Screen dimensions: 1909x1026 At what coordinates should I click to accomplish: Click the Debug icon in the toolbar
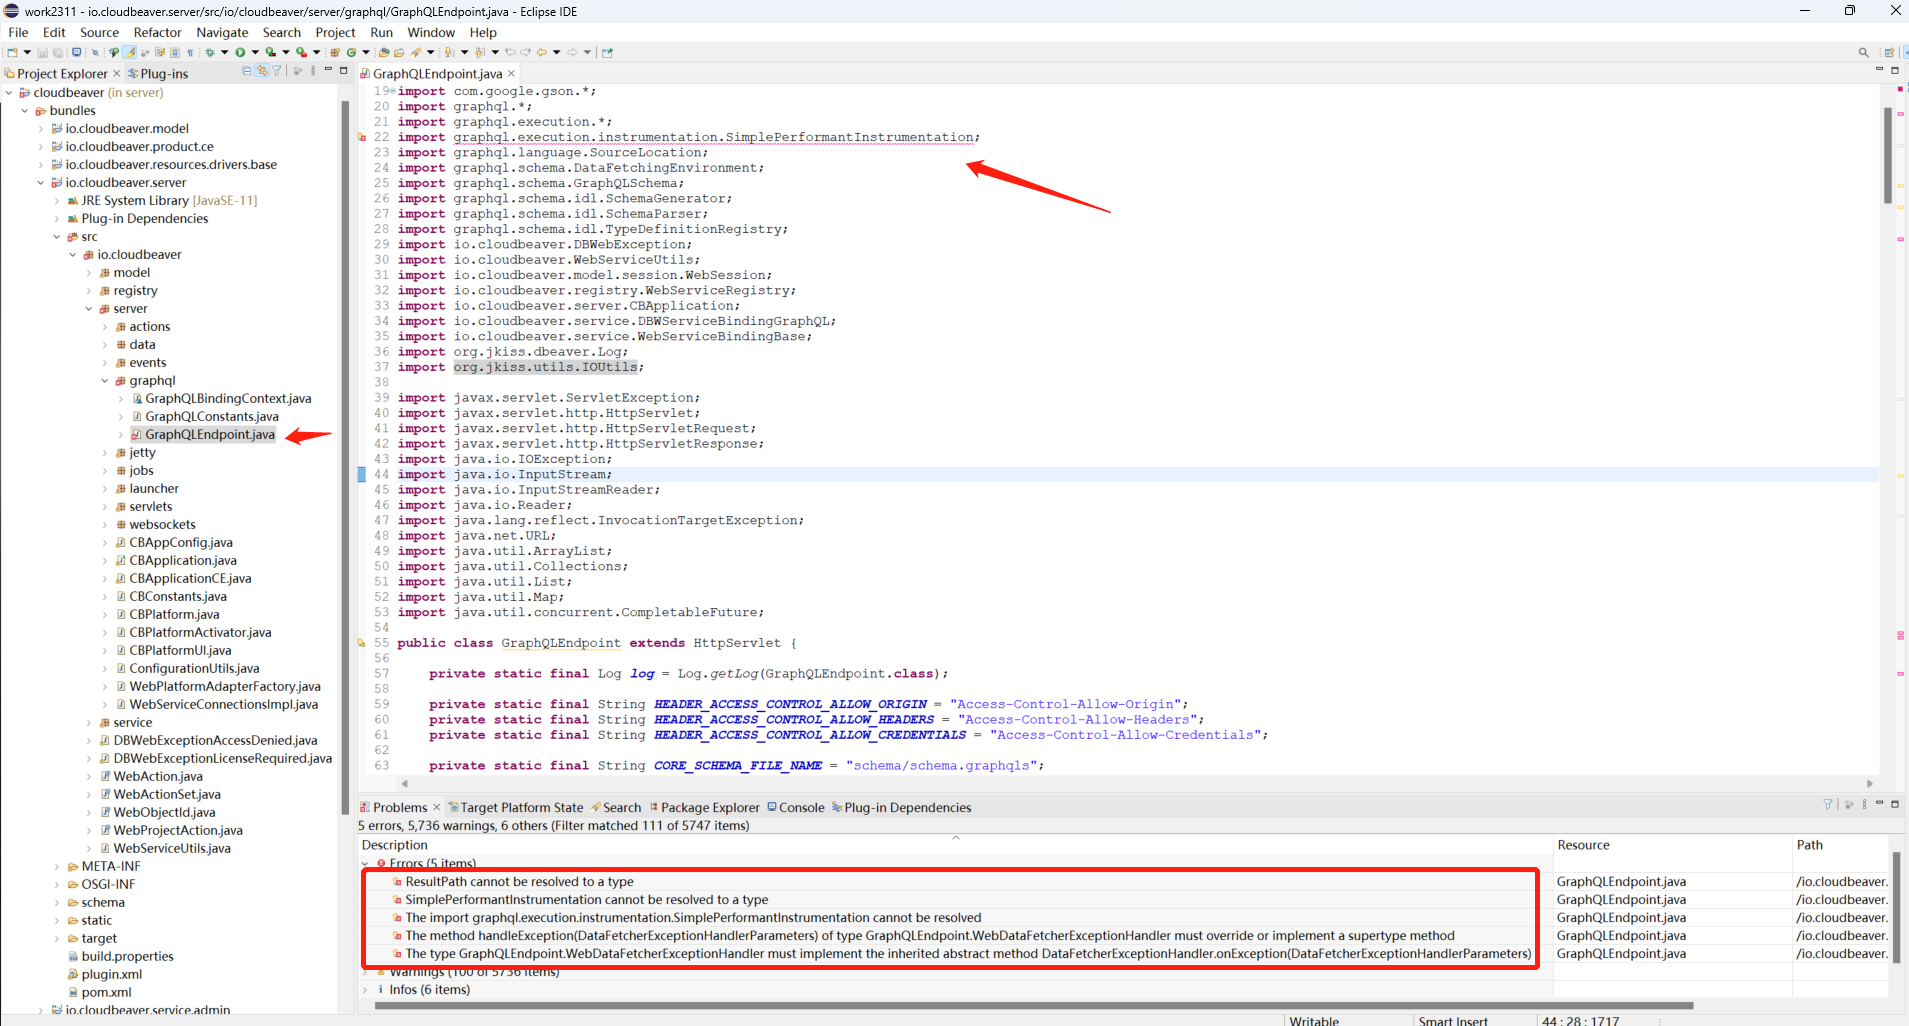tap(210, 52)
